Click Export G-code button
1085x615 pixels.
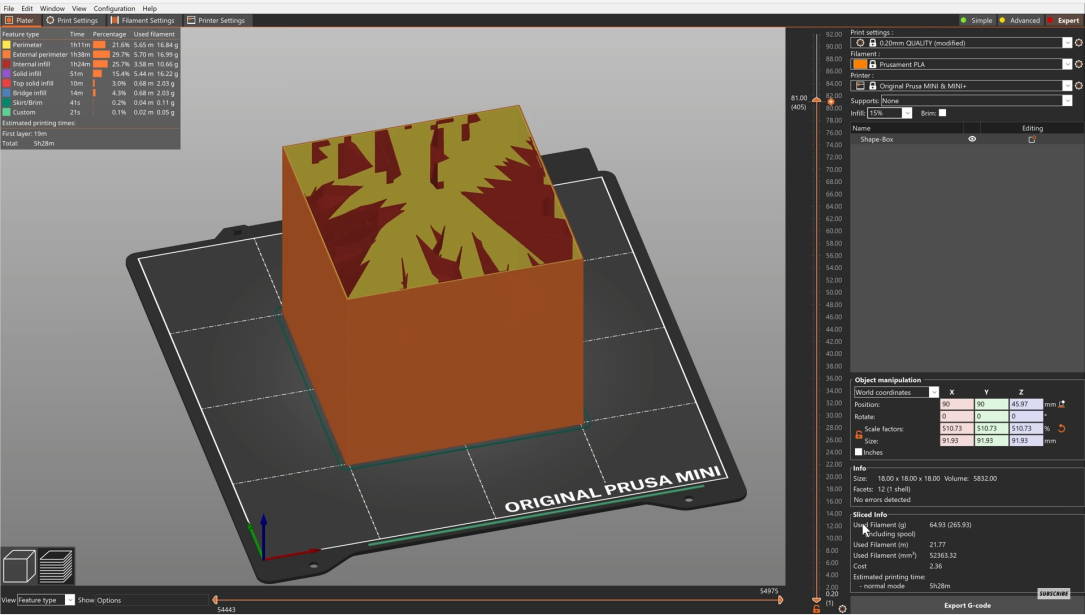(x=967, y=605)
